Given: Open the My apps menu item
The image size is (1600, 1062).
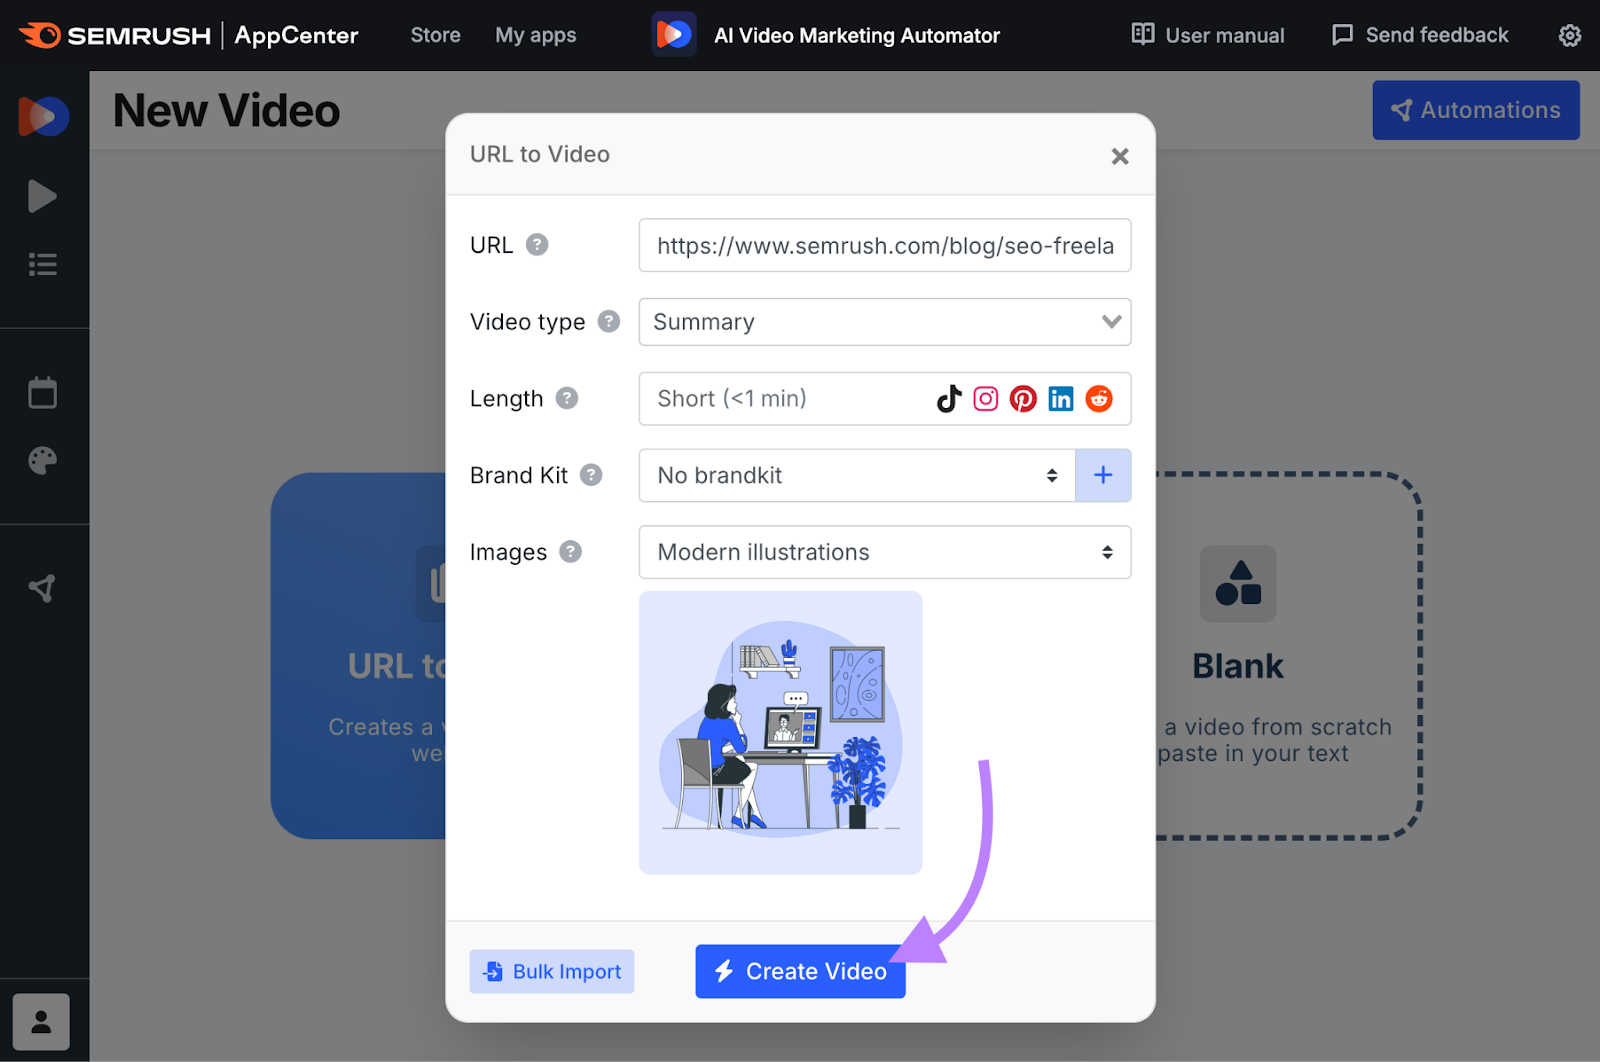Looking at the screenshot, I should 535,35.
